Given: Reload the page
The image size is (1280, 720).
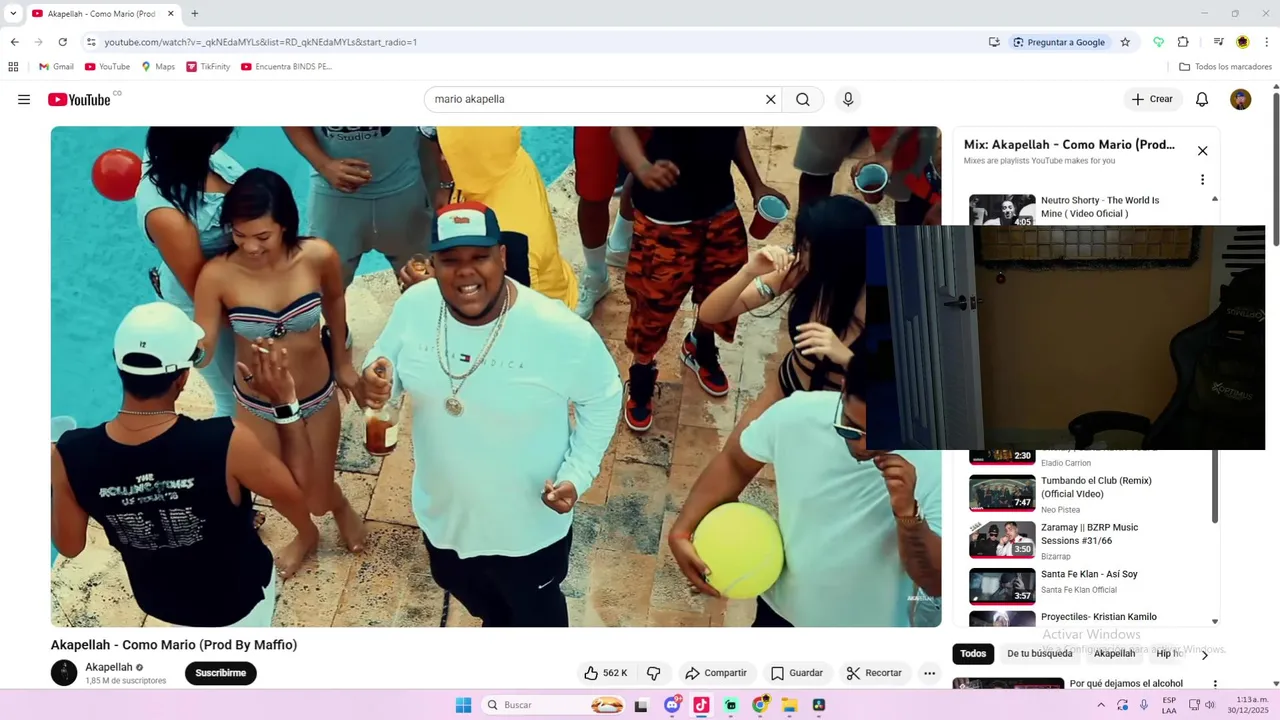Looking at the screenshot, I should [x=62, y=42].
